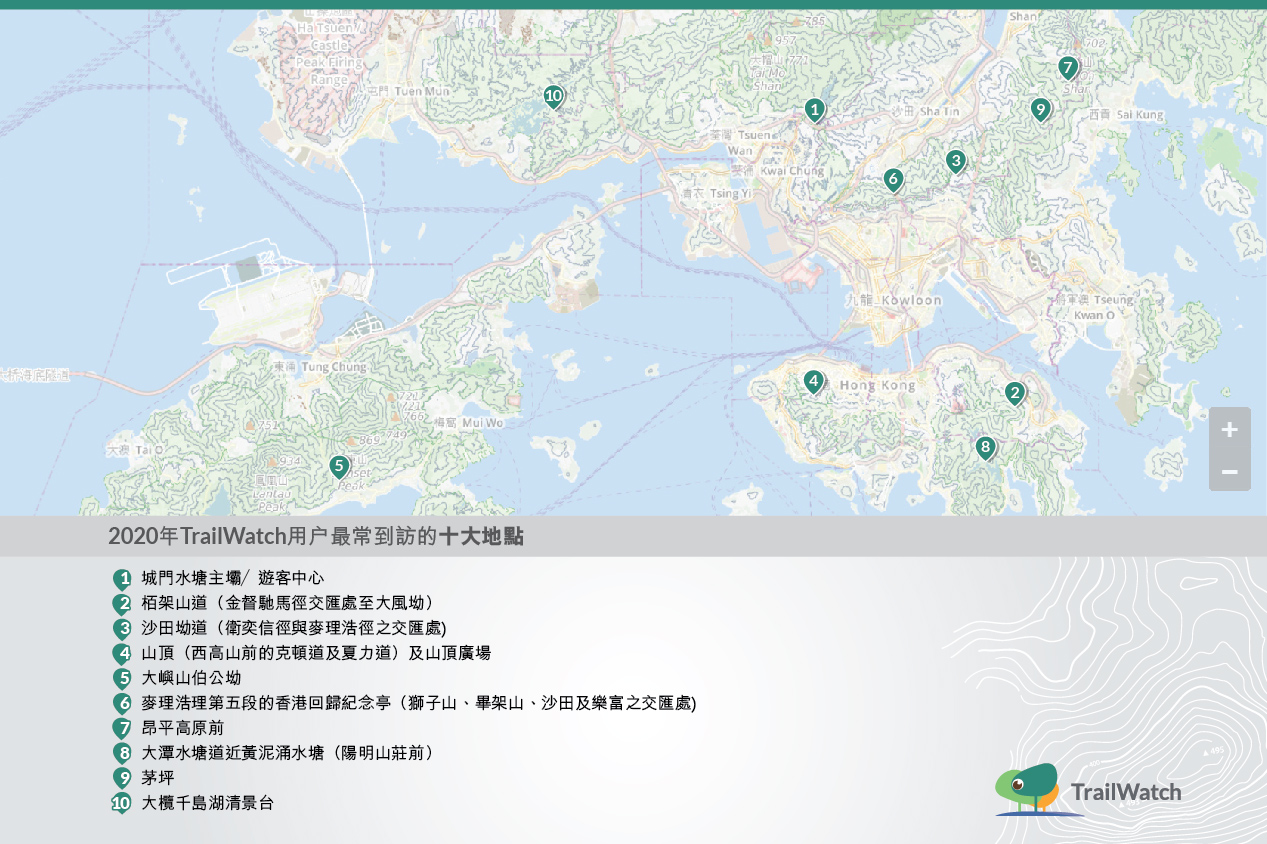Click map marker 5 on Lantau Island
Image resolution: width=1267 pixels, height=844 pixels.
(x=338, y=466)
